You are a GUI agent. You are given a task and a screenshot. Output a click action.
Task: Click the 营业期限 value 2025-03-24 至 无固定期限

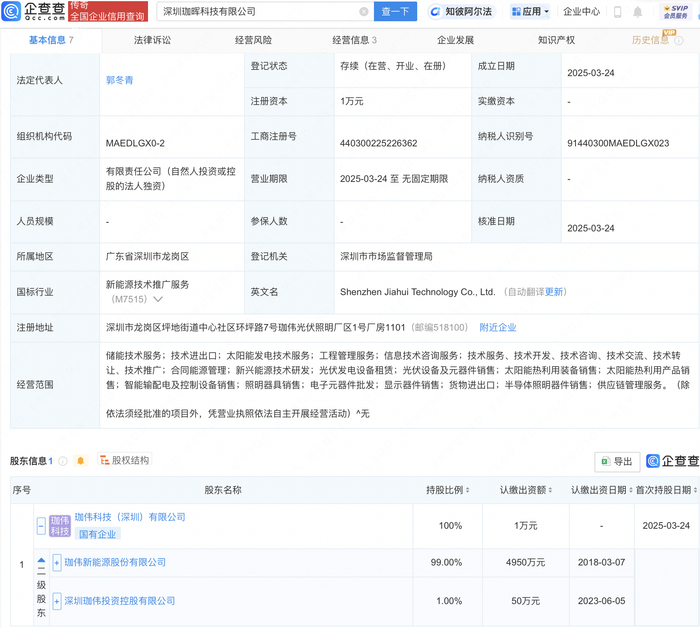[x=394, y=179]
